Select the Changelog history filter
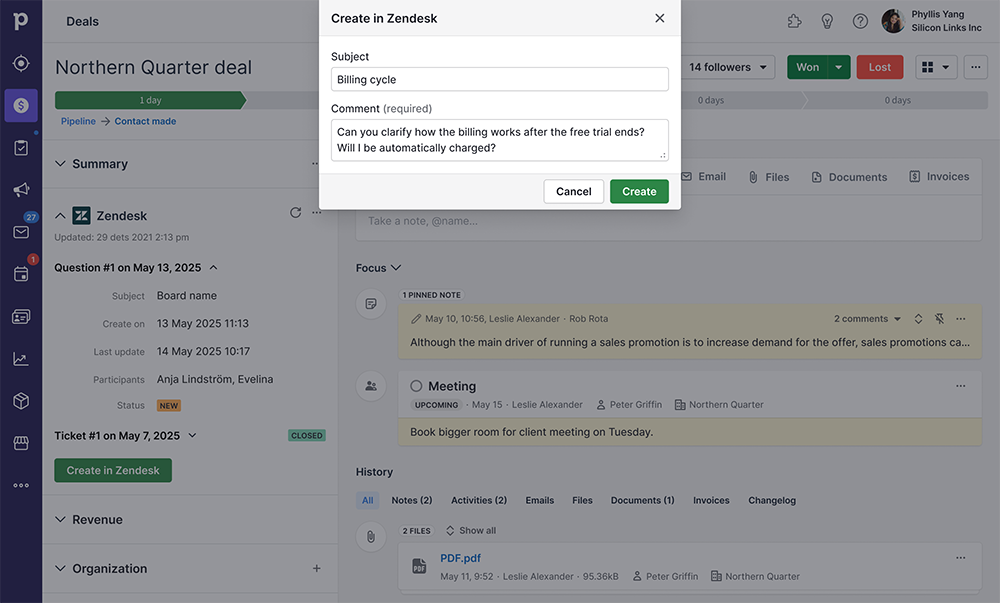The height and width of the screenshot is (603, 1000). (x=772, y=500)
